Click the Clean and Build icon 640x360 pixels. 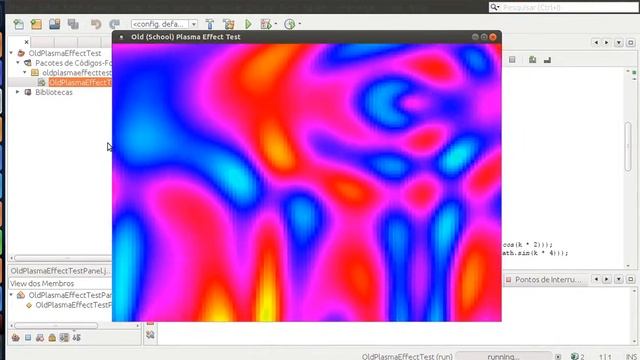coord(229,24)
